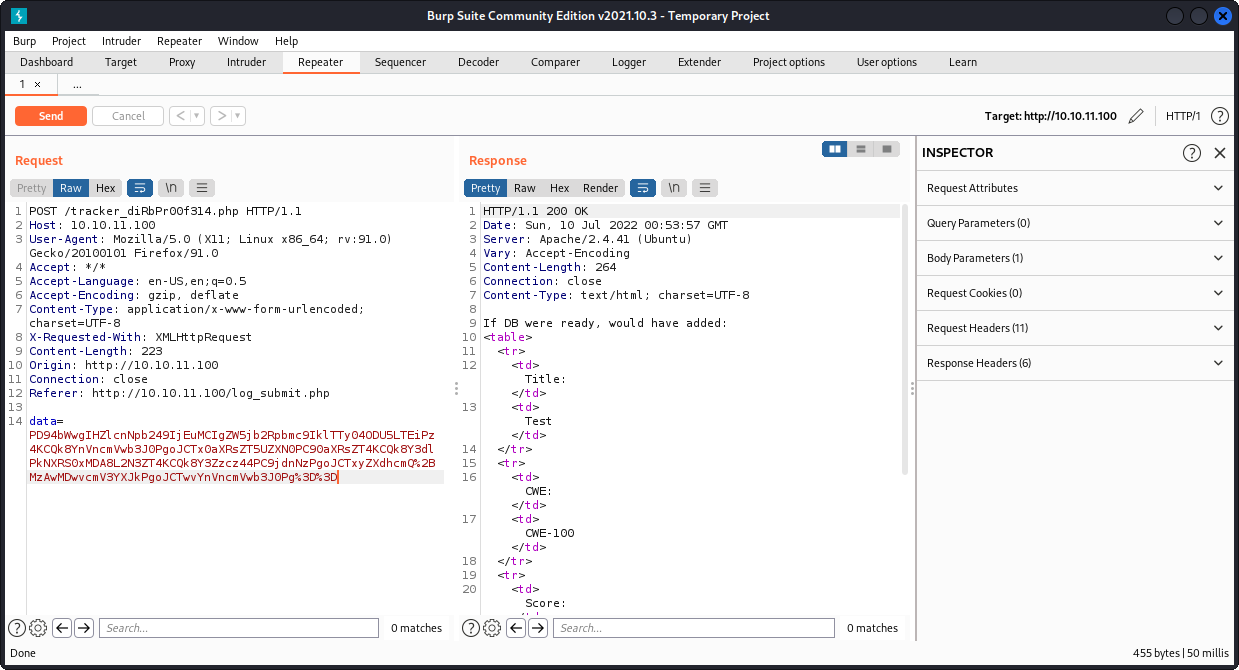This screenshot has height=670, width=1239.
Task: Open the forward-history dropdown arrow
Action: point(238,116)
